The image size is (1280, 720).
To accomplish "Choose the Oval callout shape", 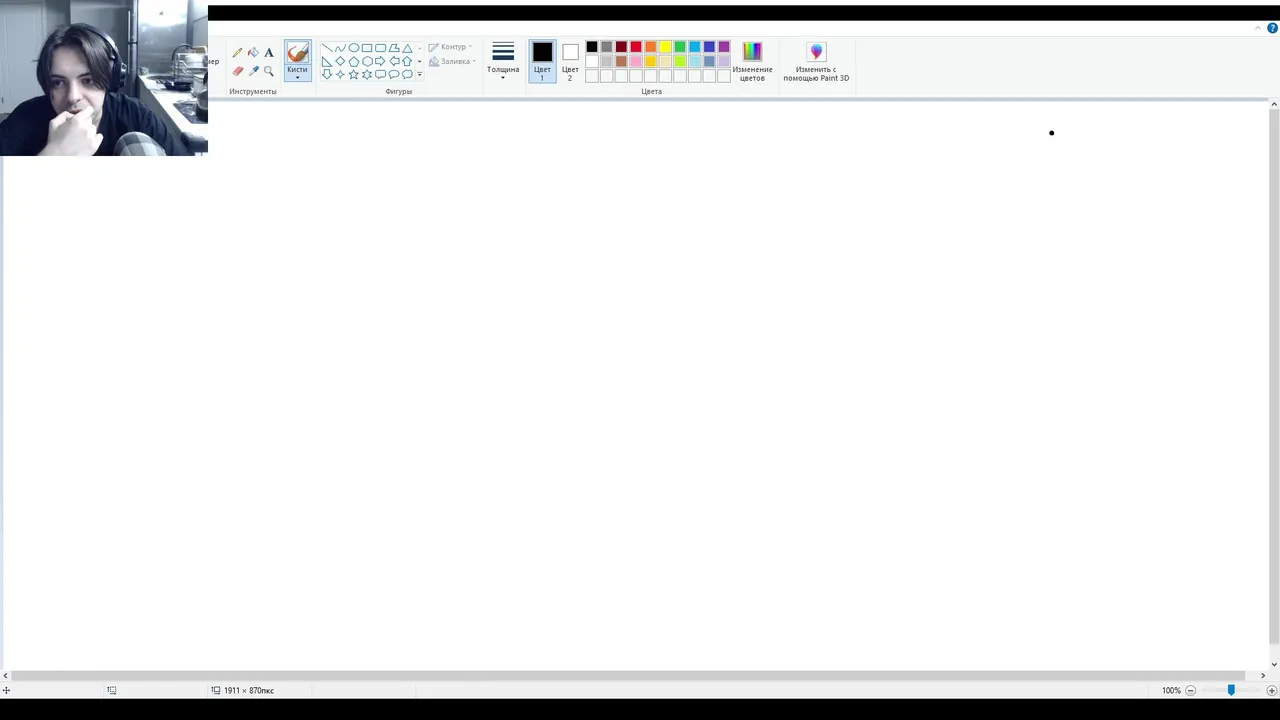I will [x=394, y=74].
